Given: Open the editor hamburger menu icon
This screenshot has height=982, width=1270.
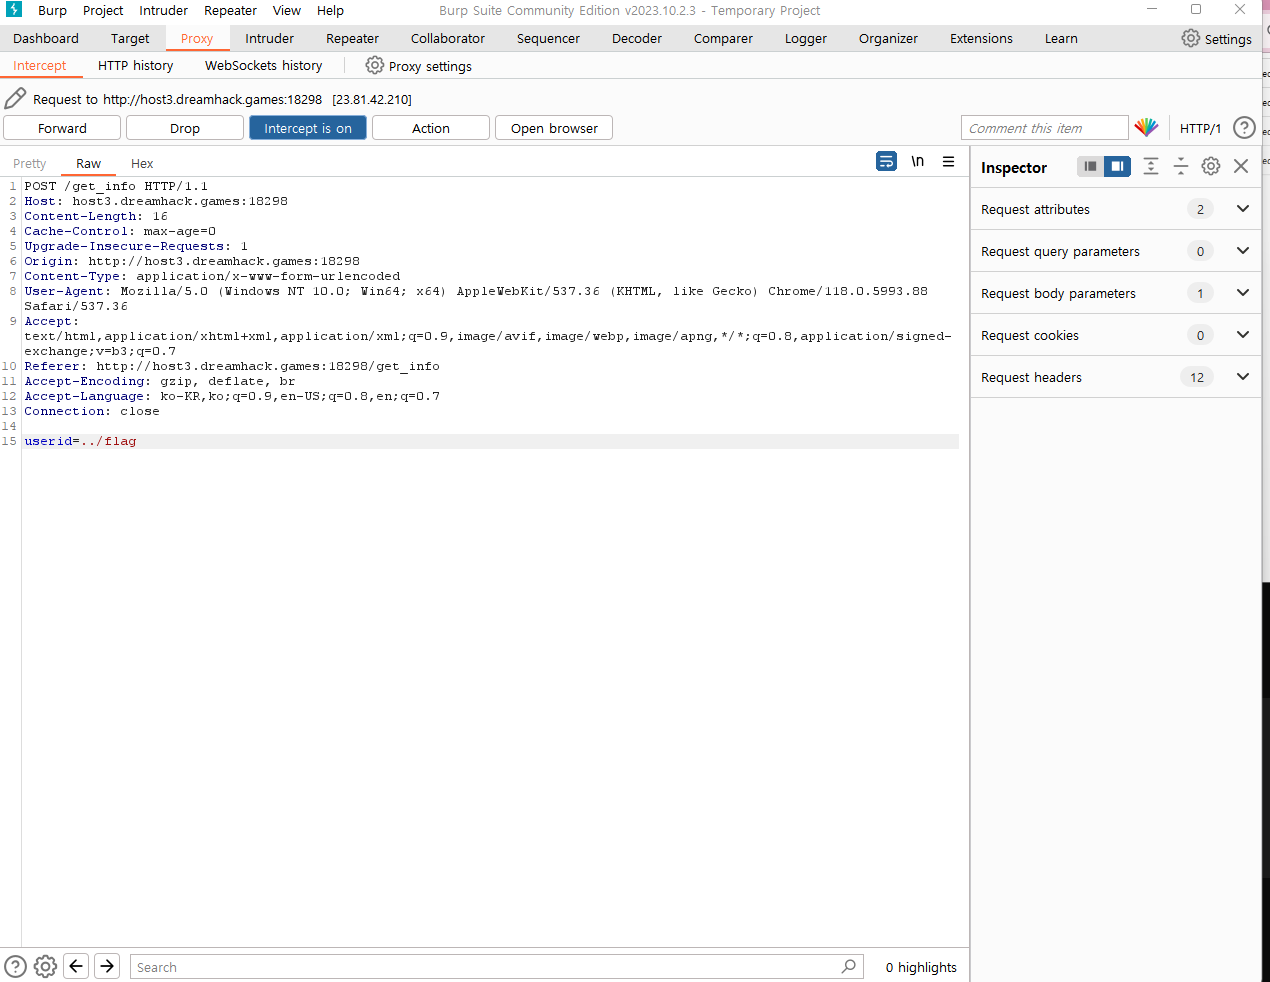Looking at the screenshot, I should tap(948, 161).
